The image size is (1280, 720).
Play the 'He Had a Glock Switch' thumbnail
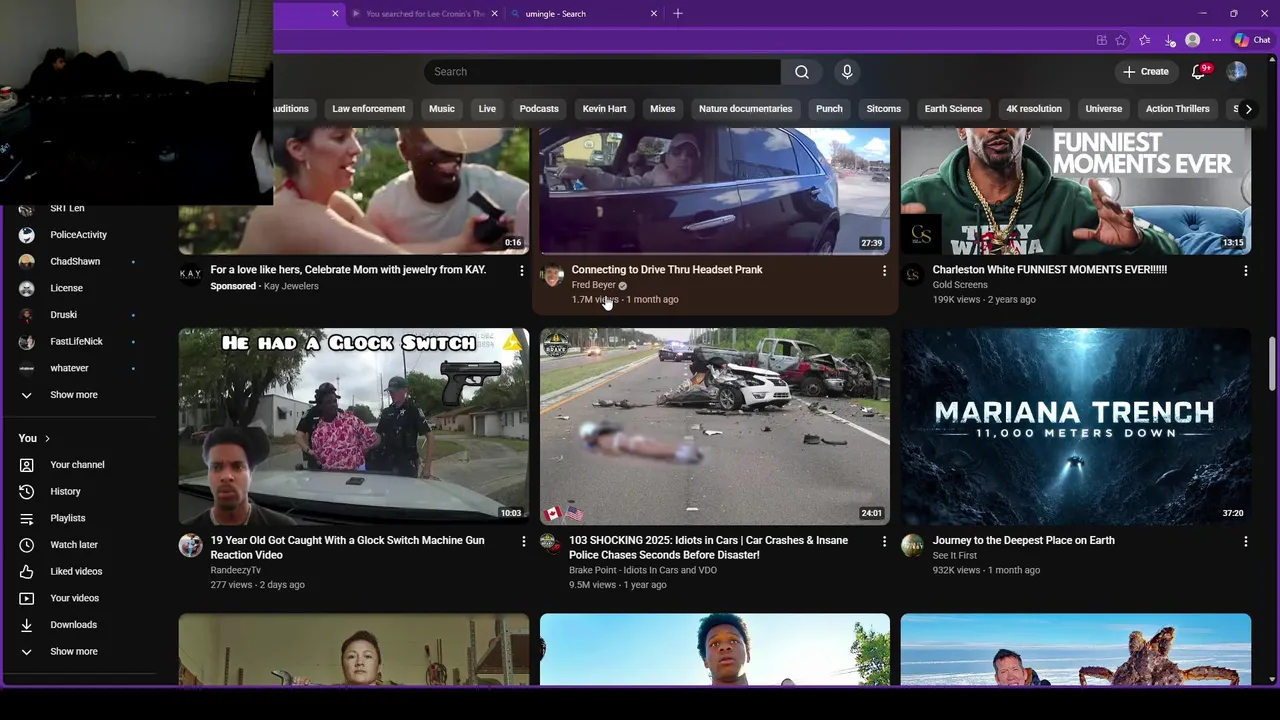click(x=354, y=426)
